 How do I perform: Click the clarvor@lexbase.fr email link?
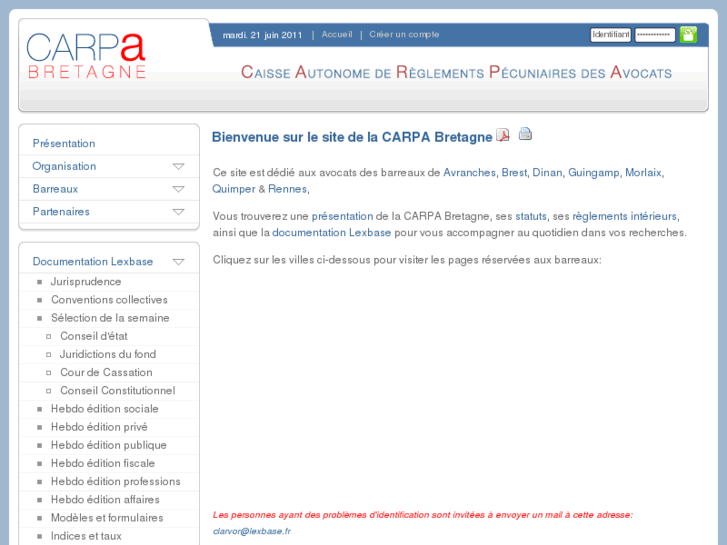click(252, 531)
